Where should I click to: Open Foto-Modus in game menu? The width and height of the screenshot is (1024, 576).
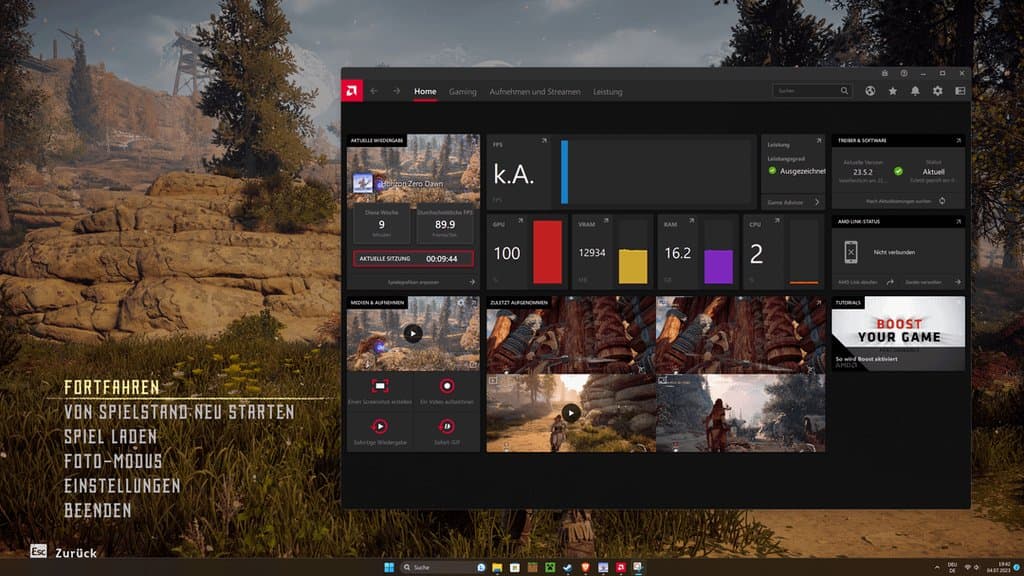[113, 461]
